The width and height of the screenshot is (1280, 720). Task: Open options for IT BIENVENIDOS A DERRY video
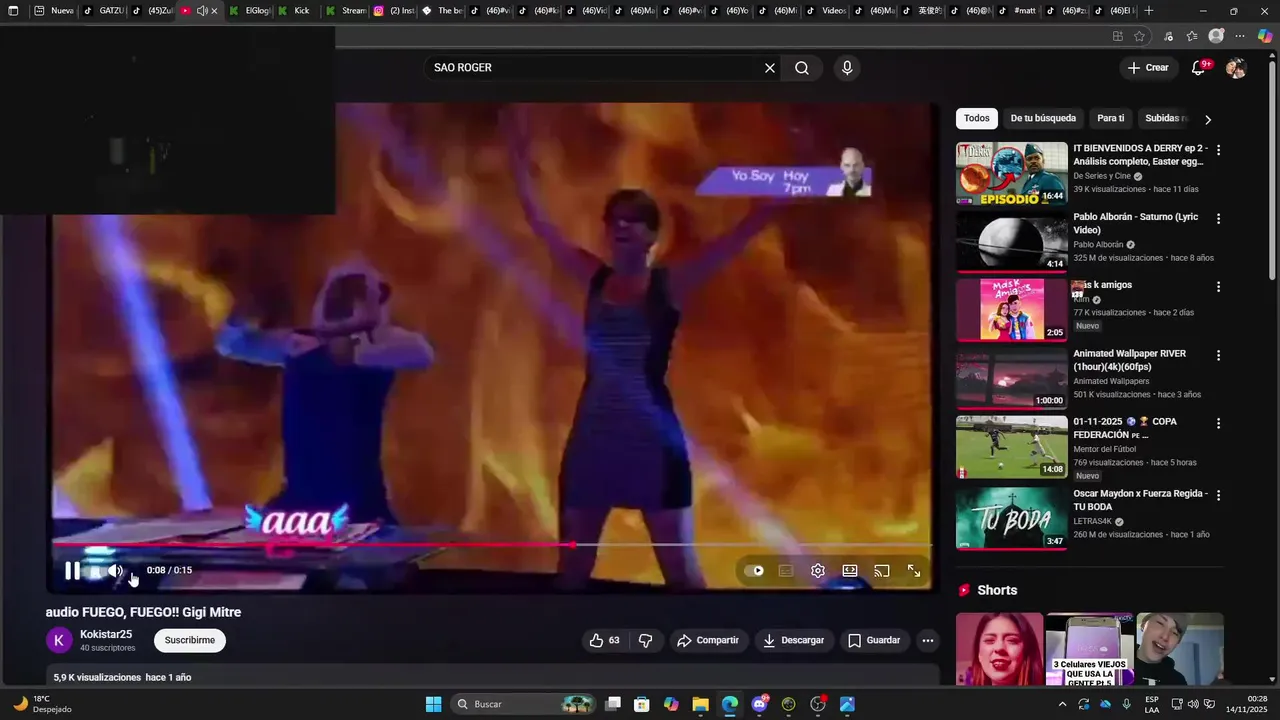(1218, 150)
